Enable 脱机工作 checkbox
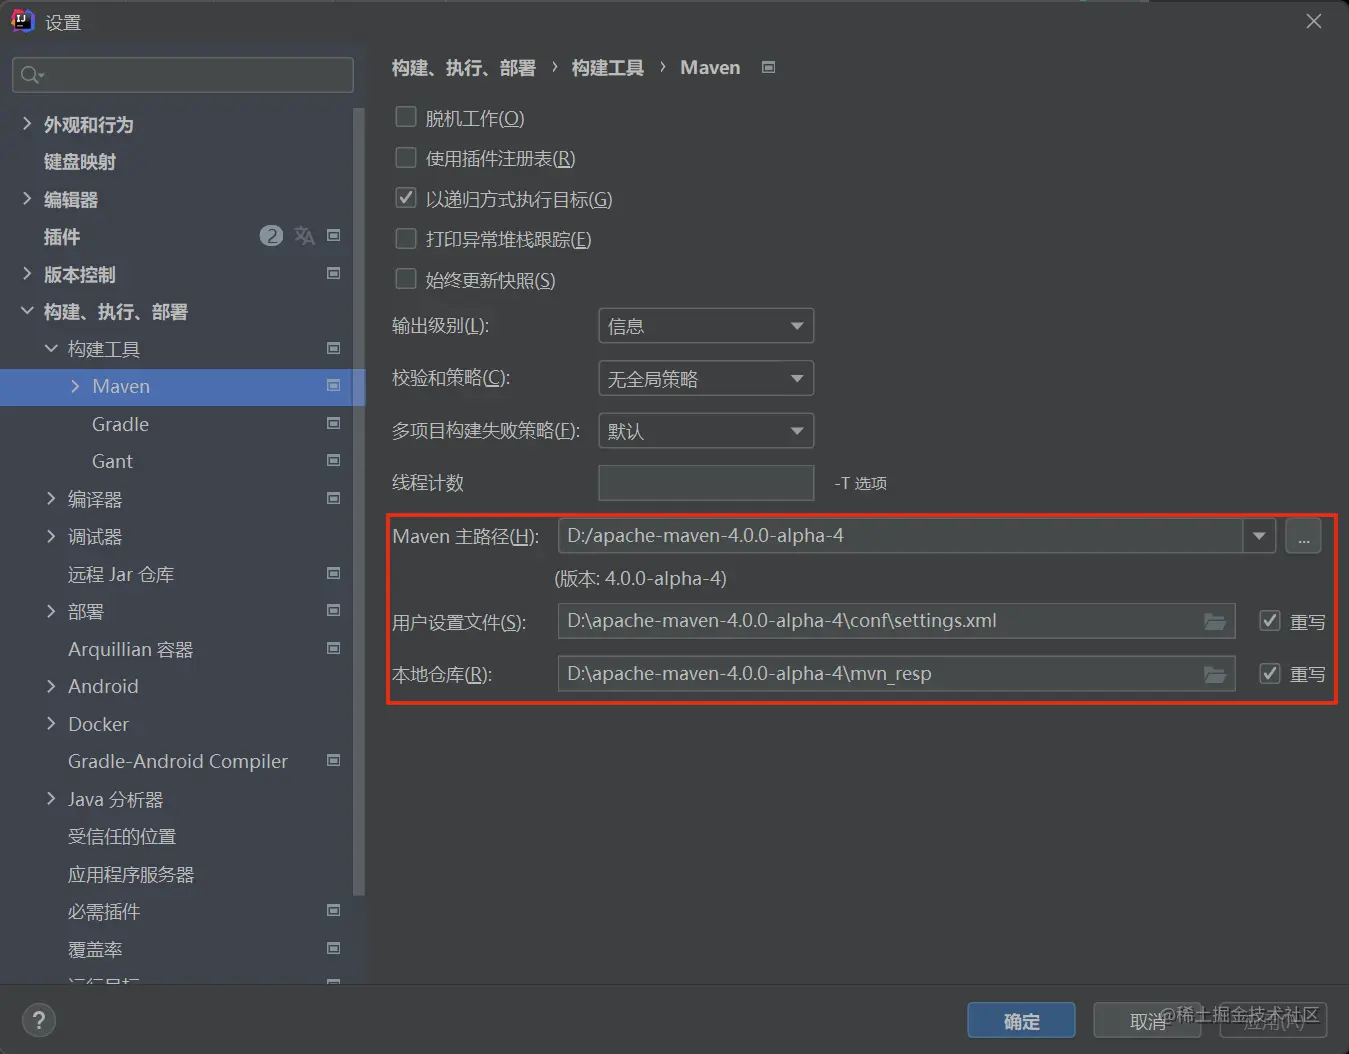 (406, 117)
